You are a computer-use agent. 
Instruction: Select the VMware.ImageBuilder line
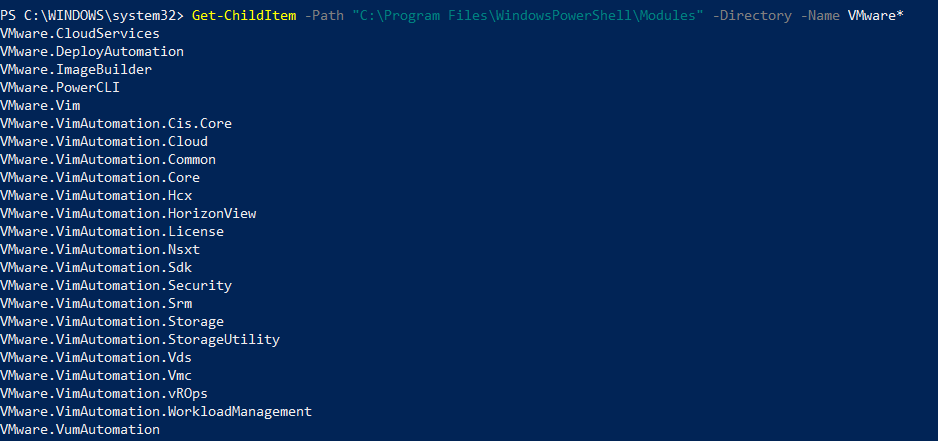pyautogui.click(x=76, y=69)
